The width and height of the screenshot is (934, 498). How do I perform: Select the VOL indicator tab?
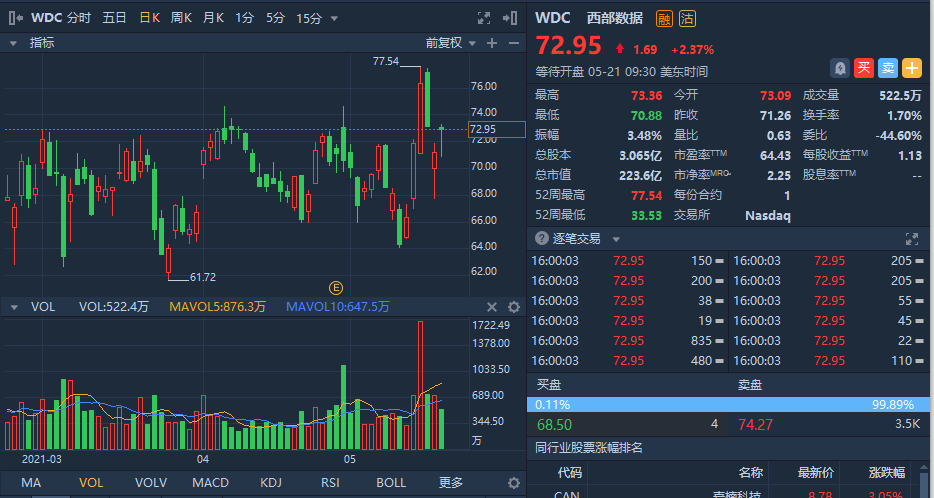[91, 483]
